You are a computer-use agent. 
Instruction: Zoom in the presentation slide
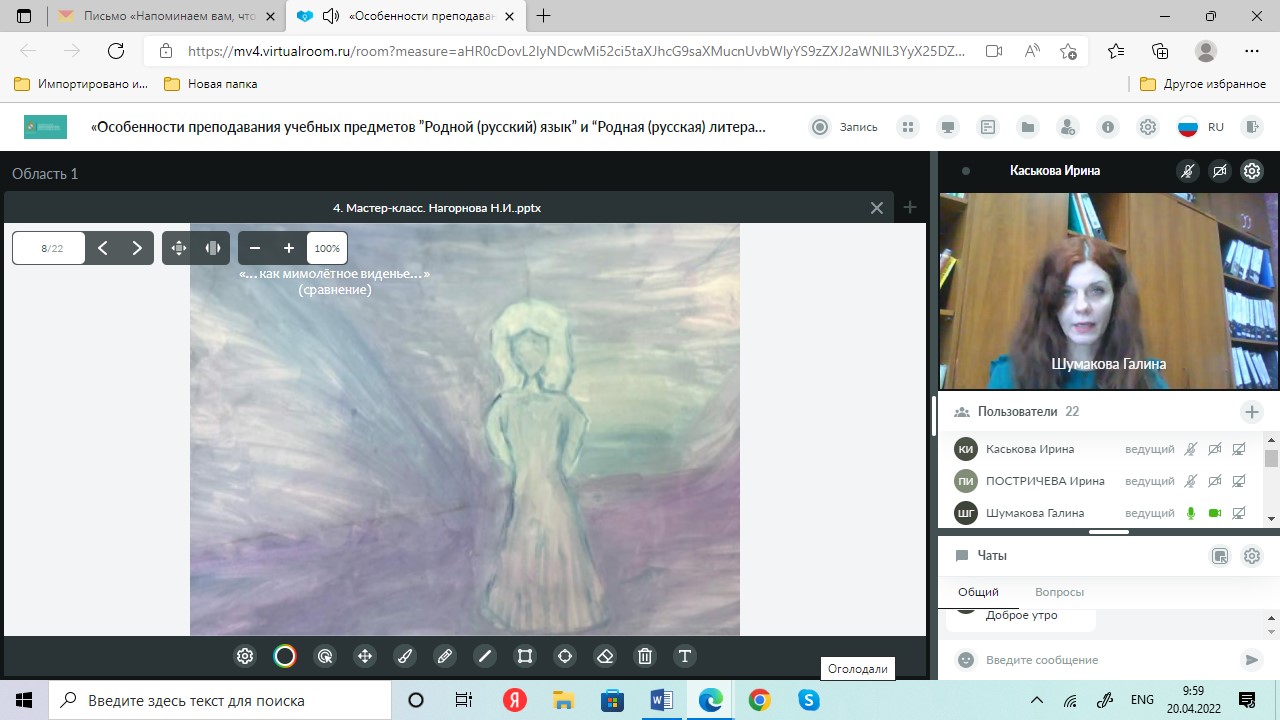click(289, 248)
